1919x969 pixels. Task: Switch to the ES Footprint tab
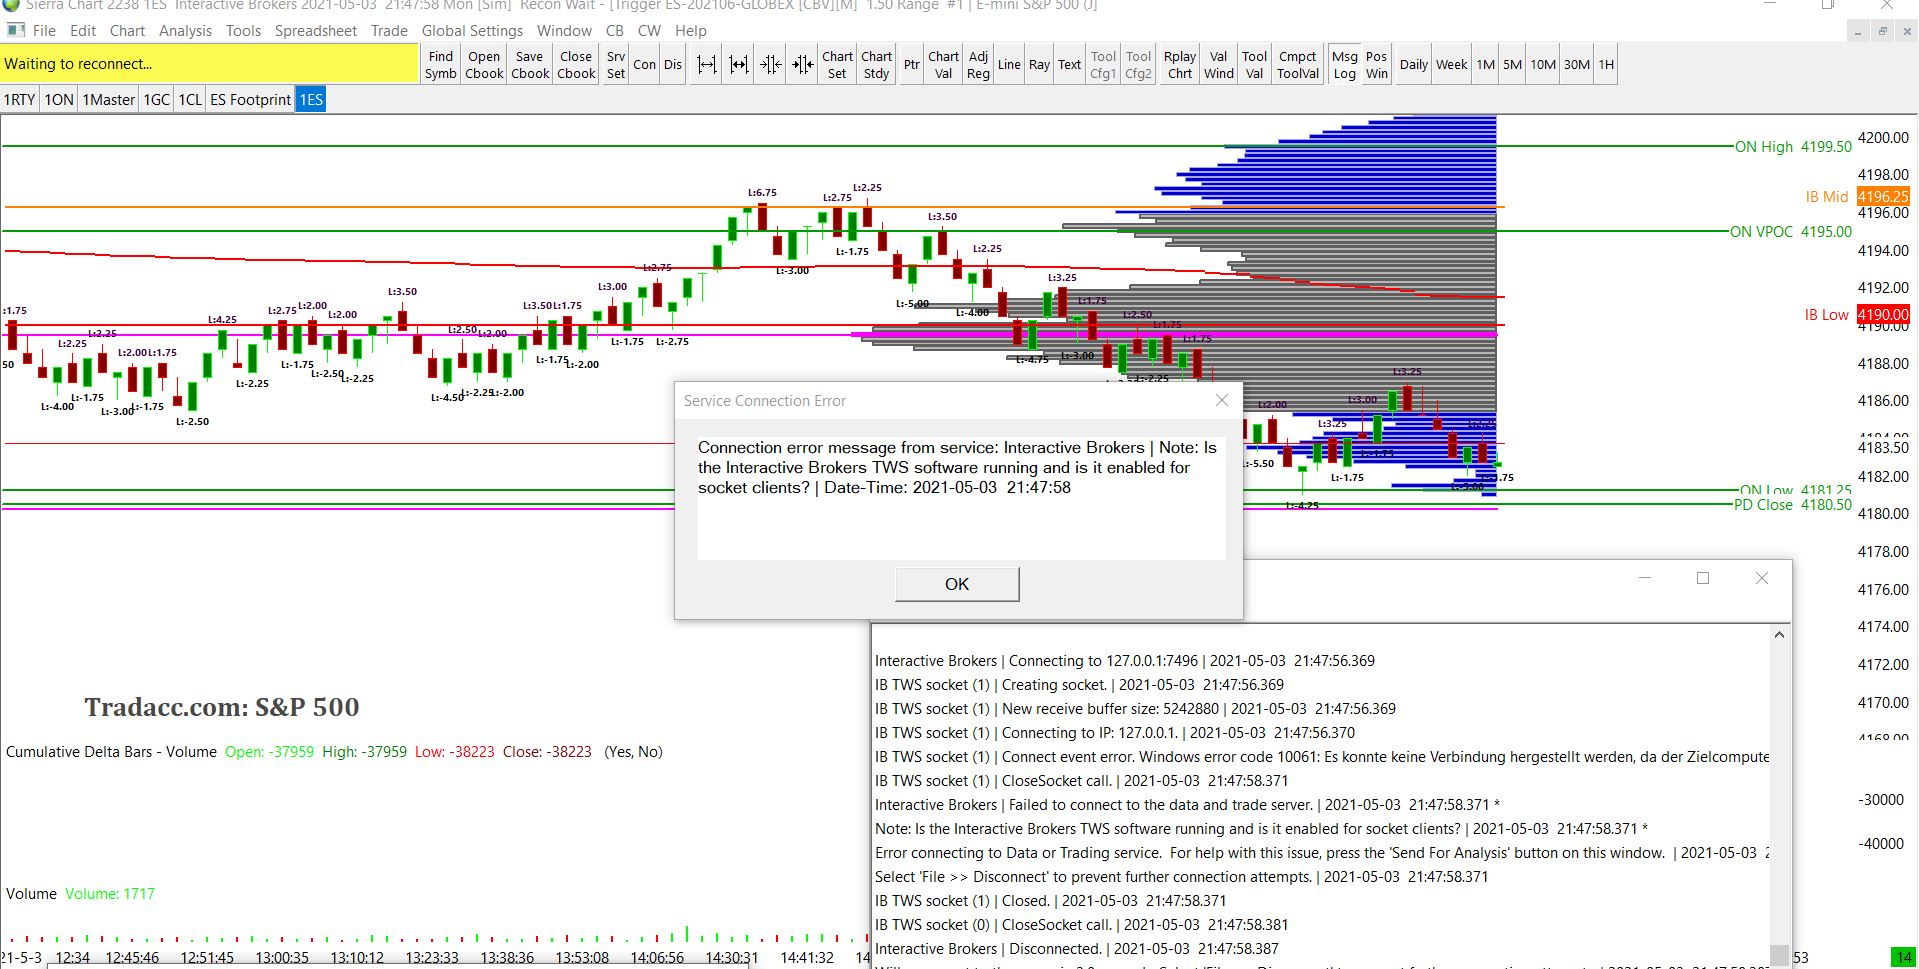(x=250, y=100)
